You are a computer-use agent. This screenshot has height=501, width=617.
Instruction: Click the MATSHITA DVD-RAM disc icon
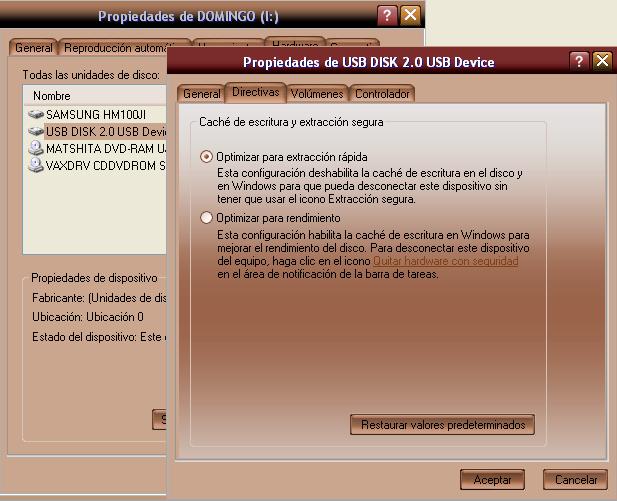[36, 148]
